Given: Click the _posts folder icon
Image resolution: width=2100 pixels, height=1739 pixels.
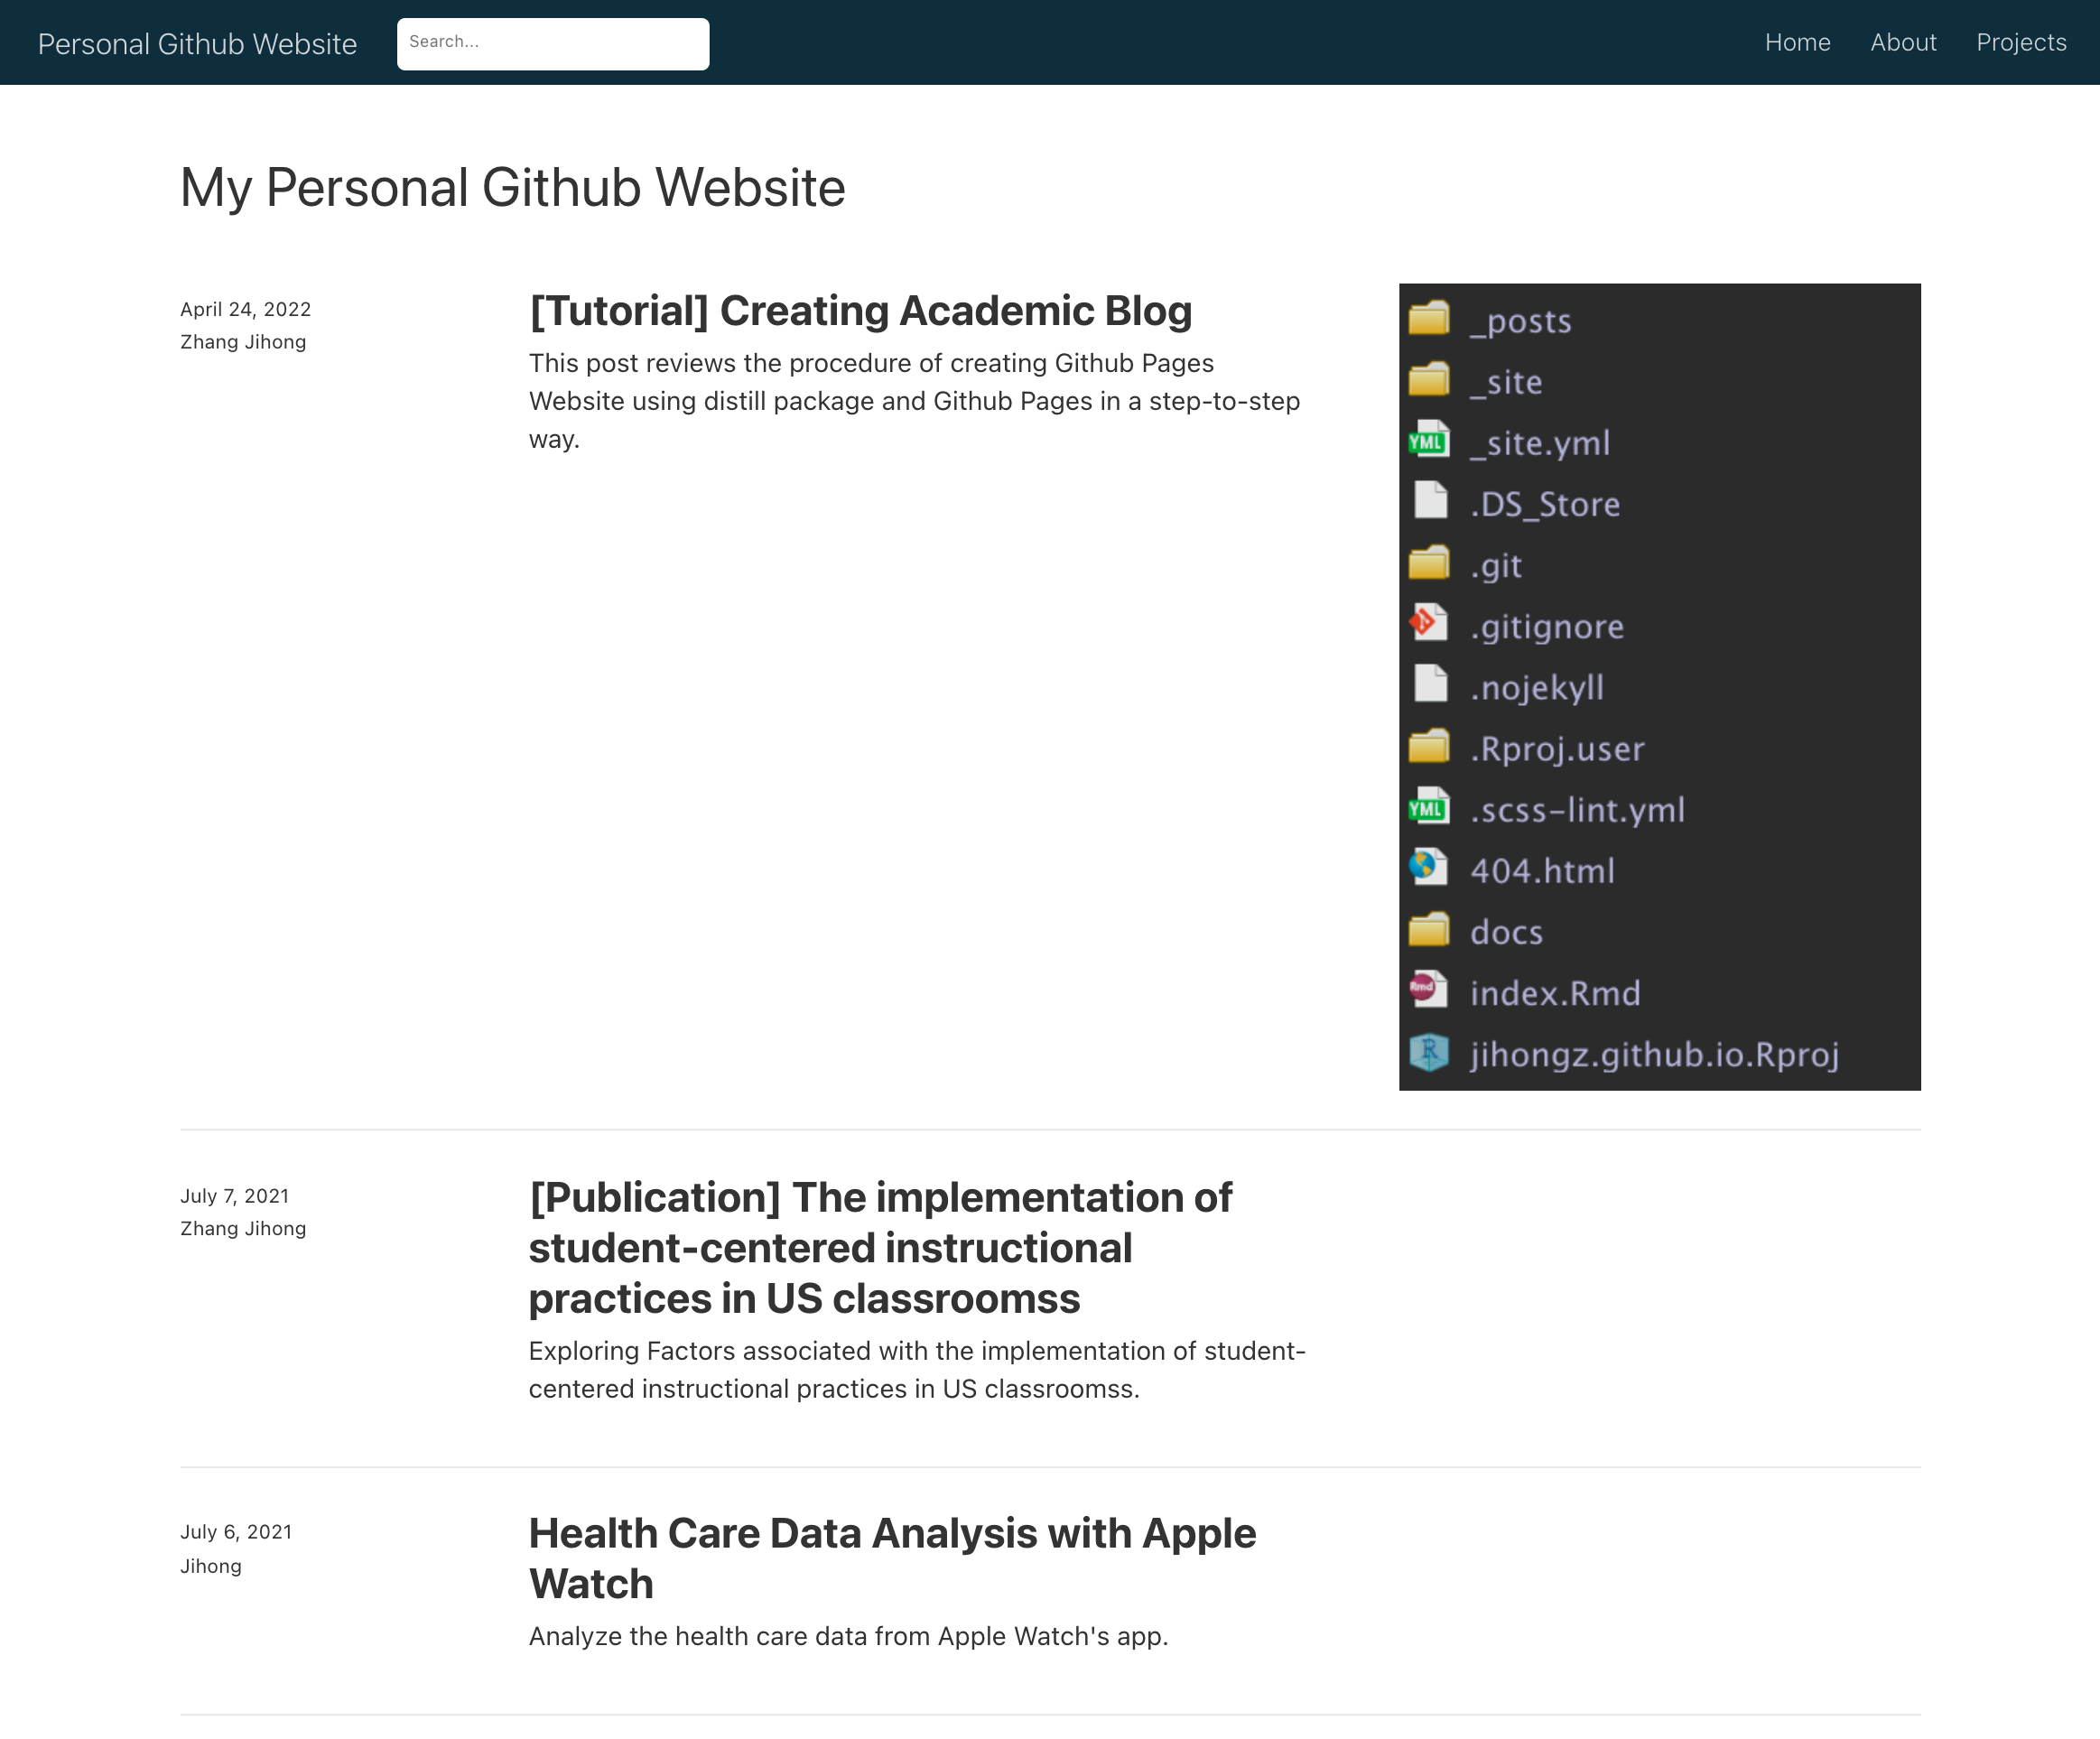Looking at the screenshot, I should click(x=1428, y=319).
